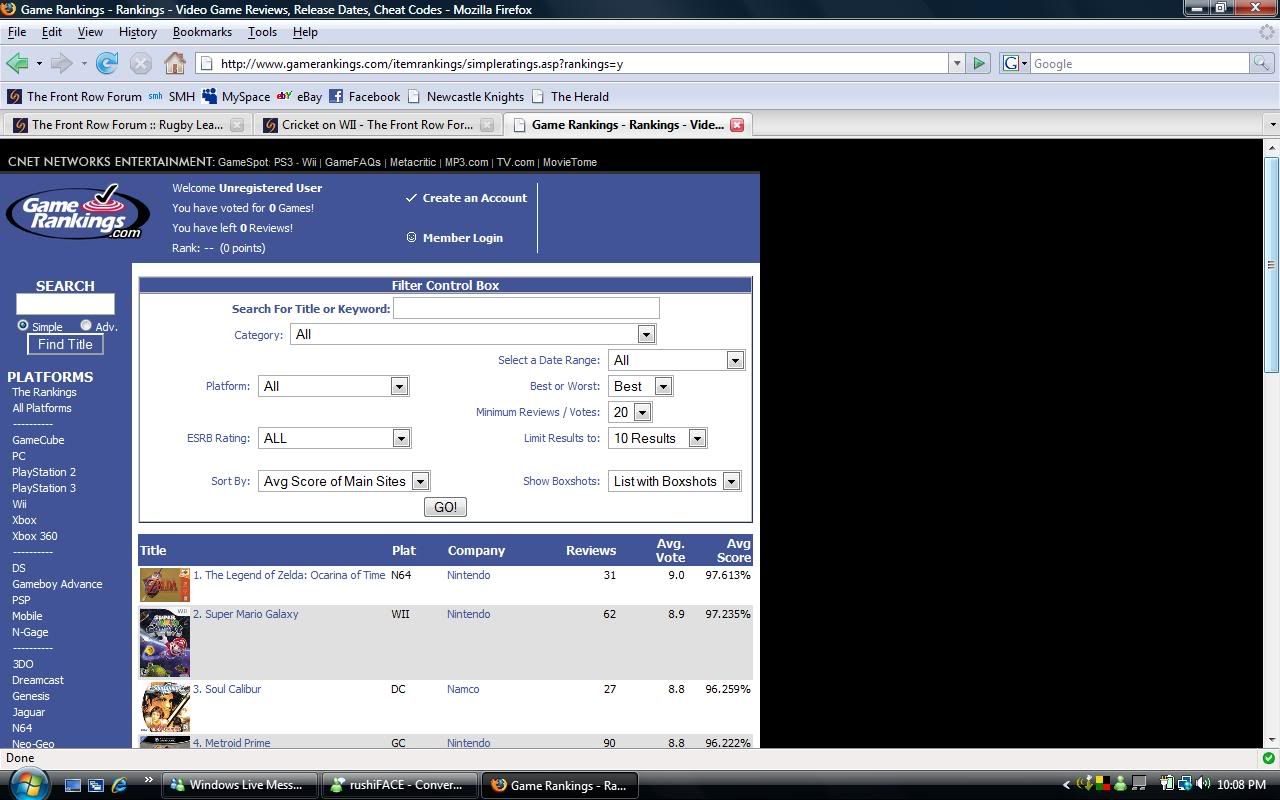The width and height of the screenshot is (1280, 800).
Task: Open the Show Boxshots dropdown
Action: 674,481
